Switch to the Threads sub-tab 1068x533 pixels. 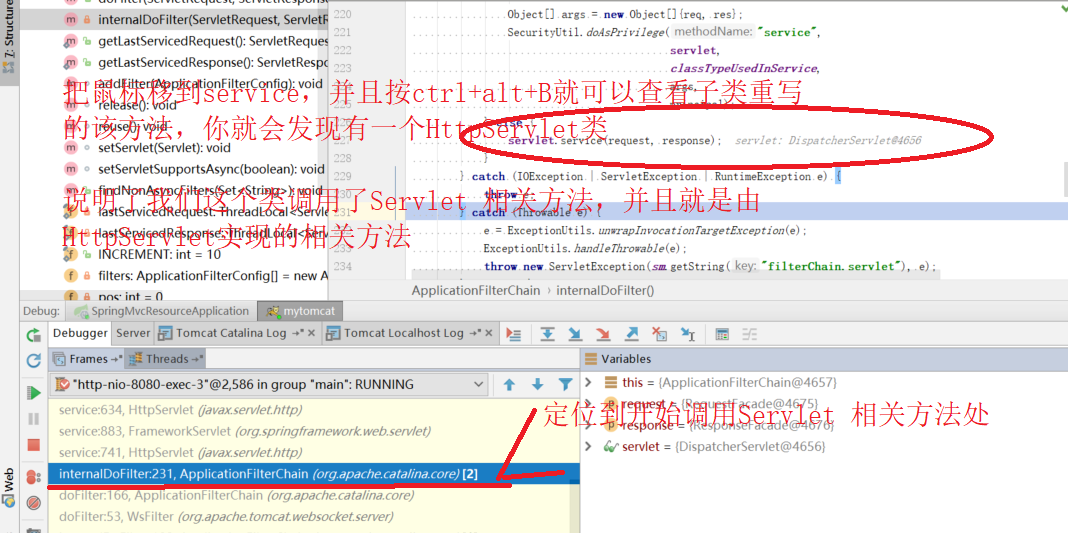pos(166,359)
